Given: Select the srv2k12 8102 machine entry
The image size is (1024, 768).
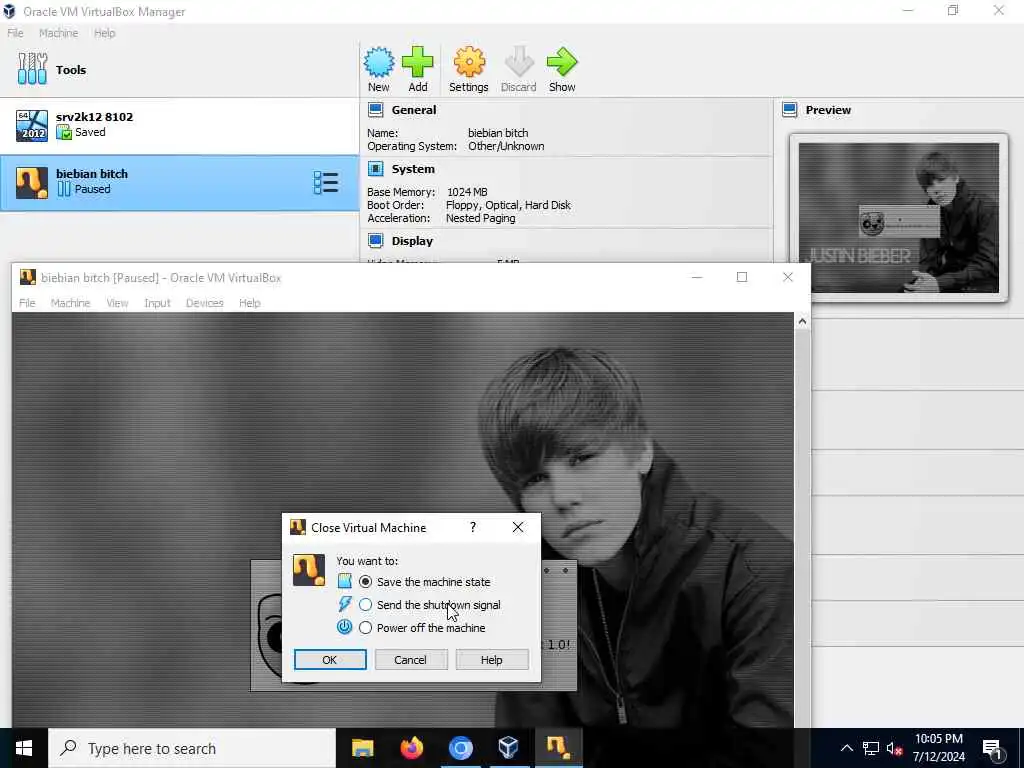Looking at the screenshot, I should [180, 125].
